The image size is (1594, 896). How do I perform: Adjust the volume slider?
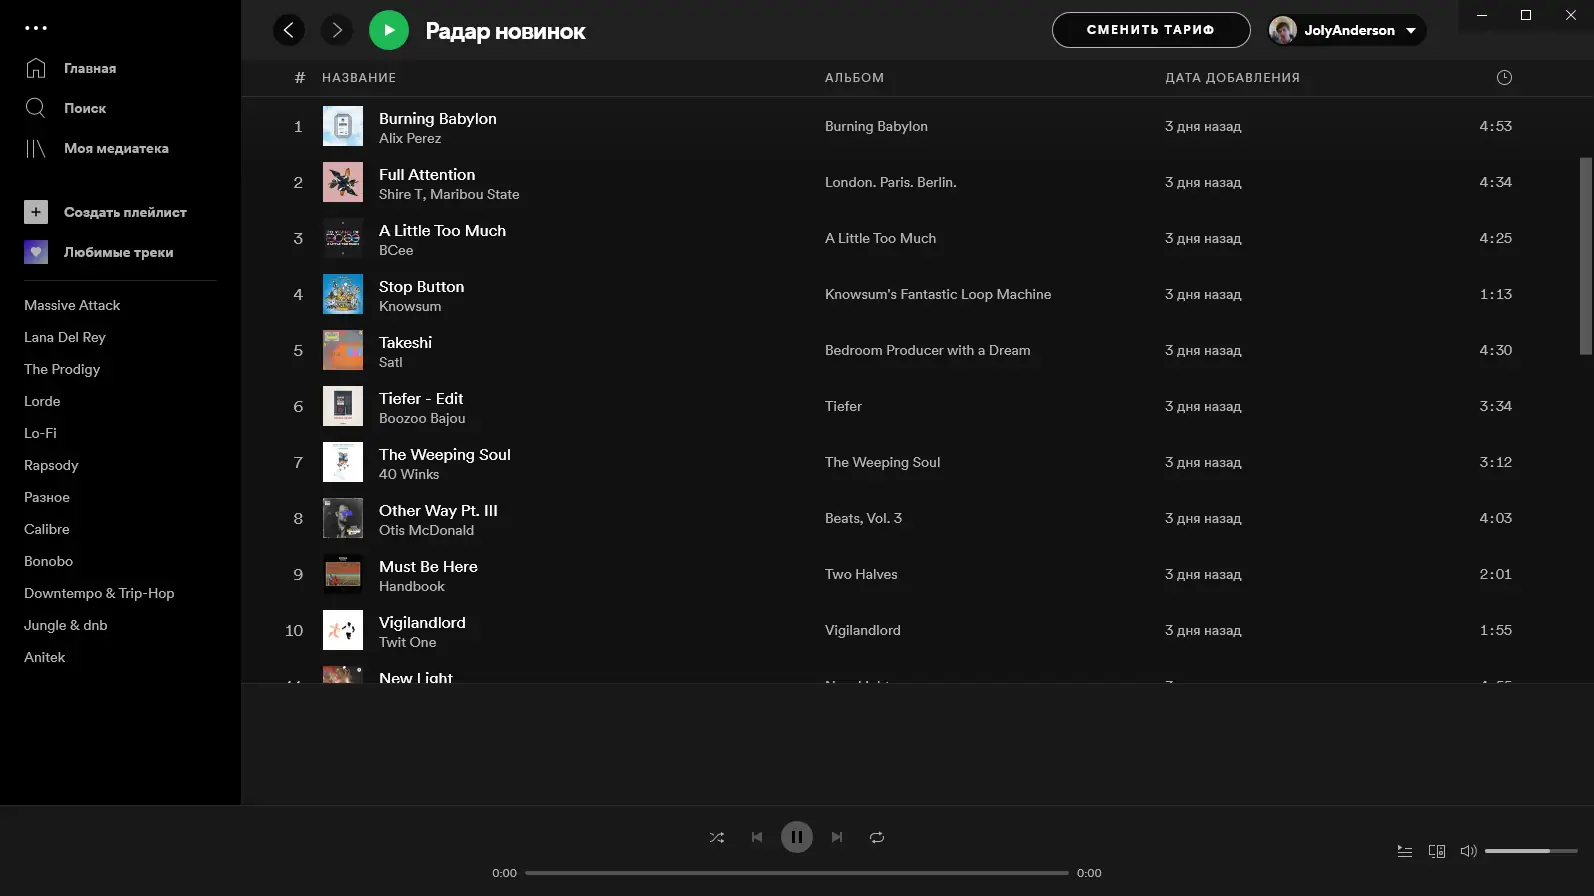(1531, 851)
